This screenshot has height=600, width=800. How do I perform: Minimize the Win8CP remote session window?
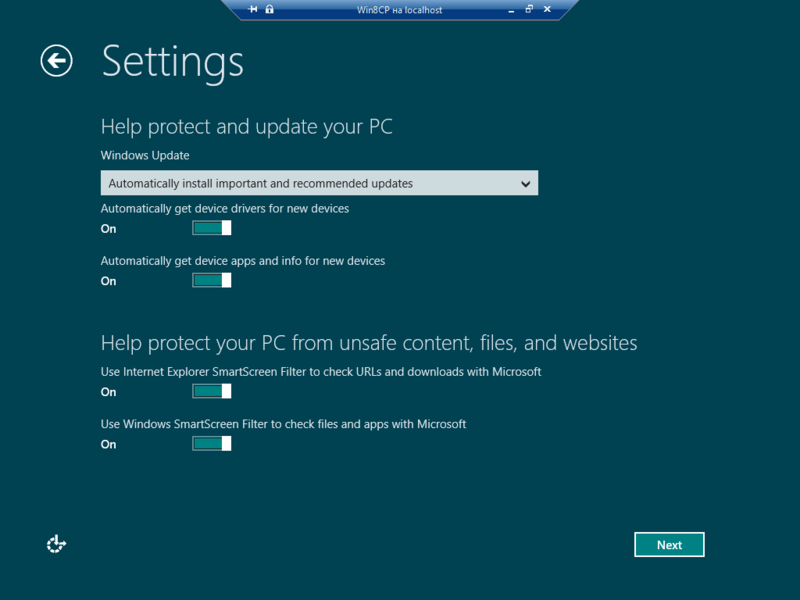click(512, 9)
